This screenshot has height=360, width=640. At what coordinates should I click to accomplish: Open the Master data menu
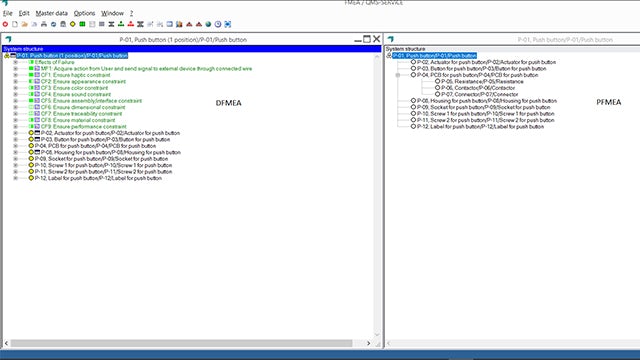point(51,13)
